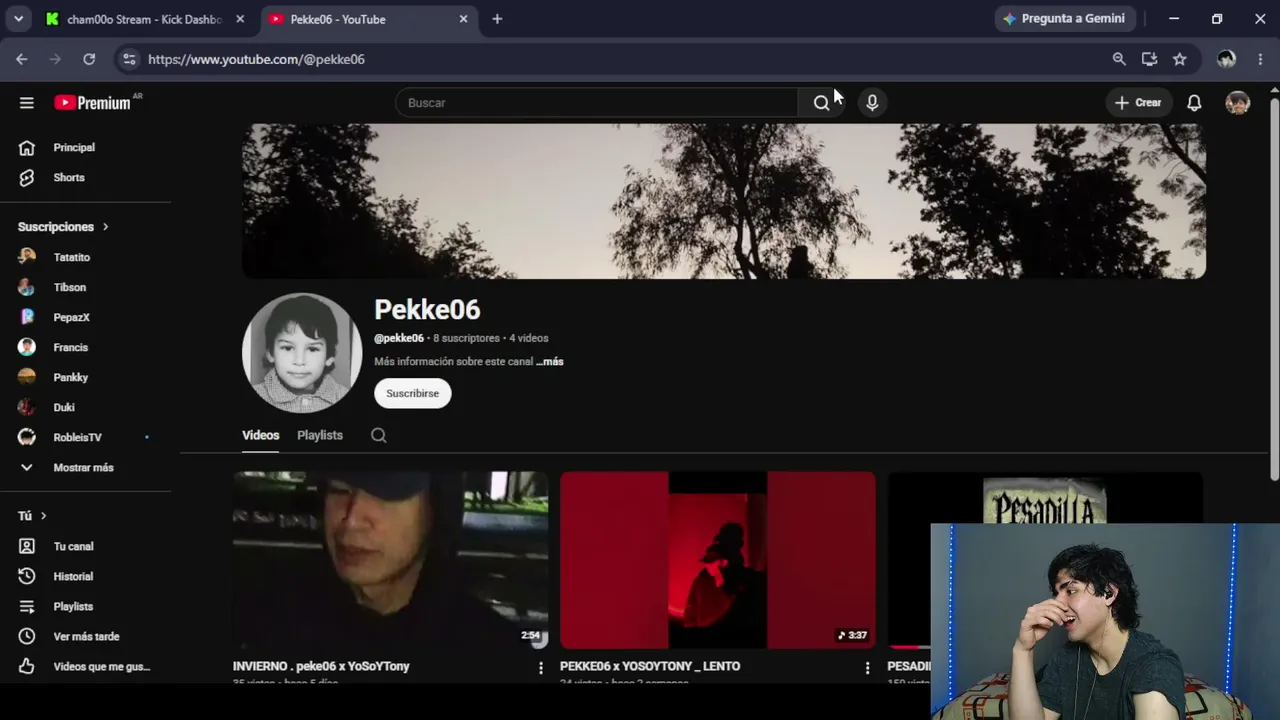The image size is (1280, 720).
Task: Expand the Tú section chevron
Action: click(x=43, y=516)
